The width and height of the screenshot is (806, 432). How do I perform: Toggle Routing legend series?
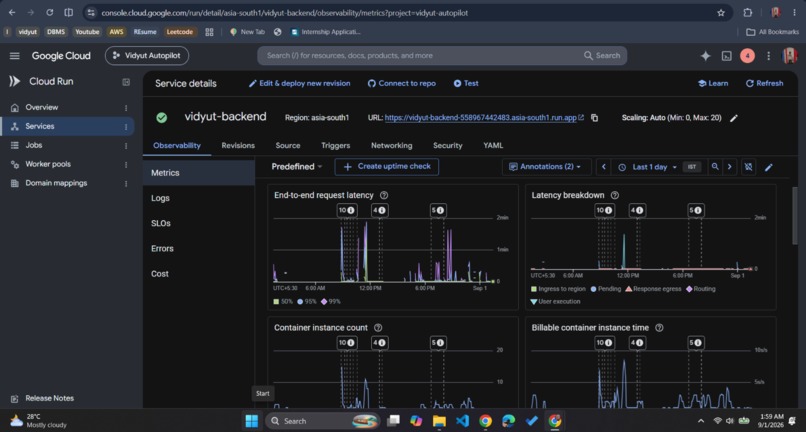701,289
